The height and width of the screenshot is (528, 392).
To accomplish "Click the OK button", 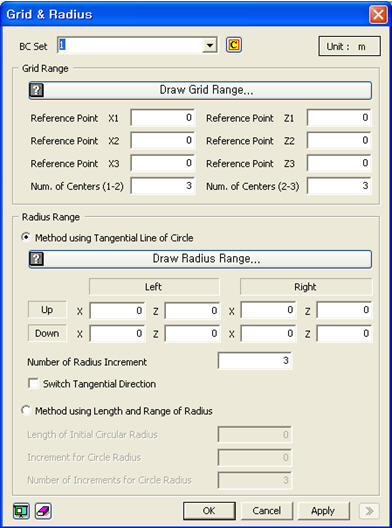I will tap(209, 511).
